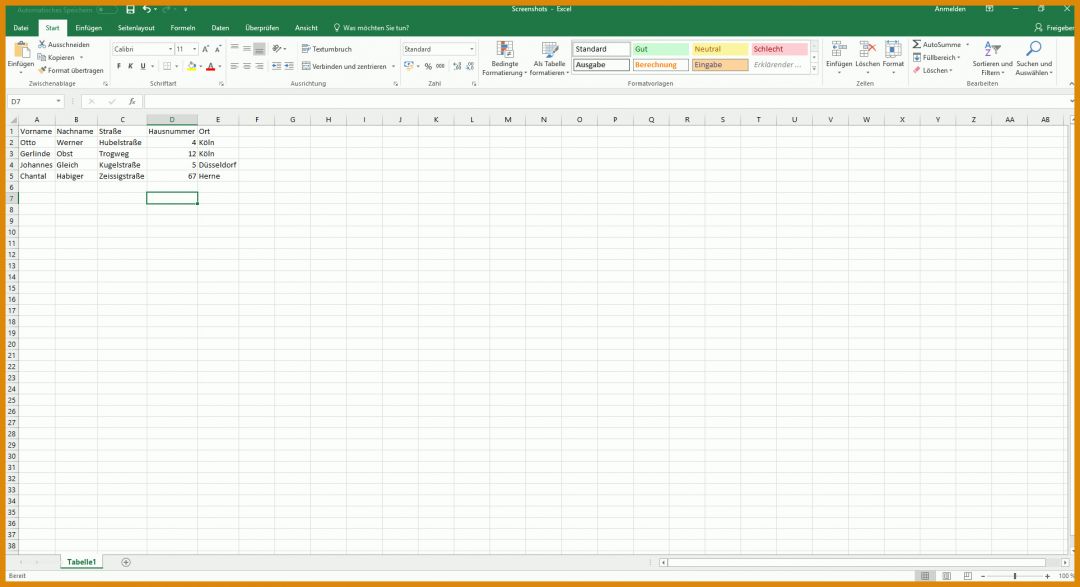Apply the red font color
1080x587 pixels.
211,67
